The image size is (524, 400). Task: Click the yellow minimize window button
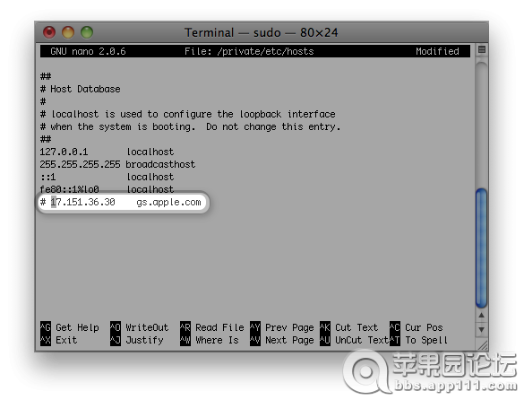pos(68,32)
